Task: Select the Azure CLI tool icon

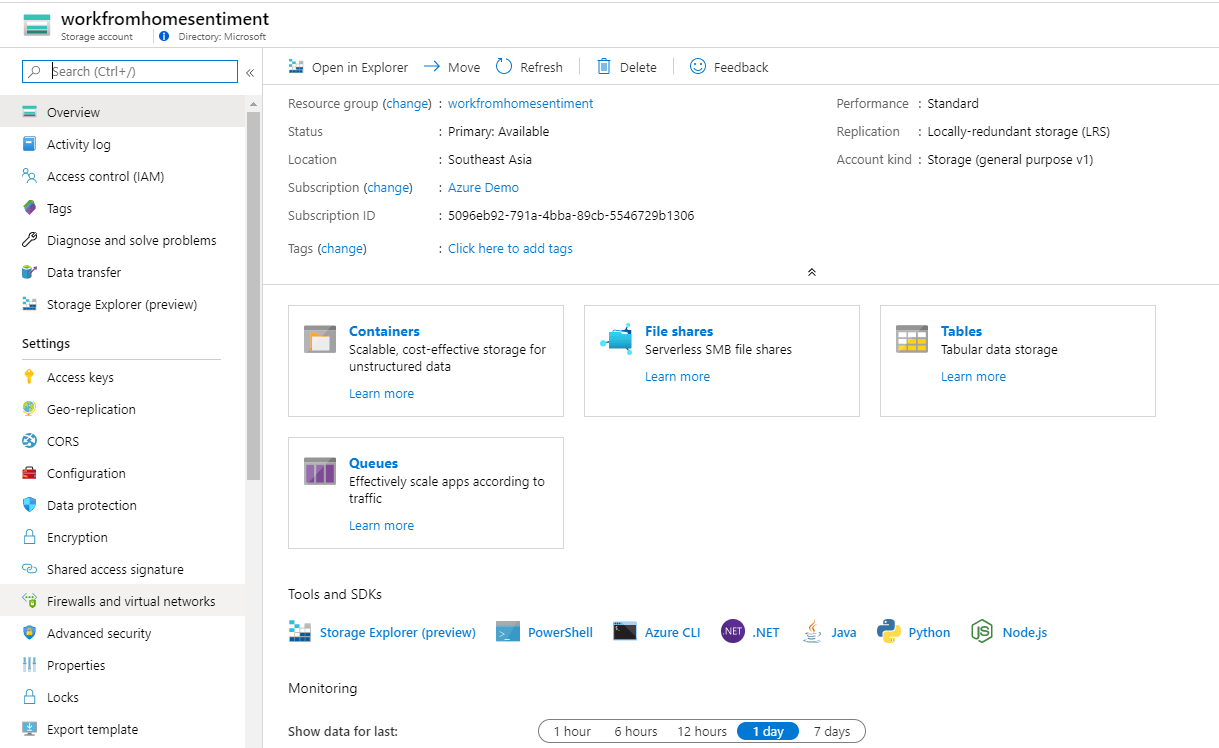Action: pos(625,631)
